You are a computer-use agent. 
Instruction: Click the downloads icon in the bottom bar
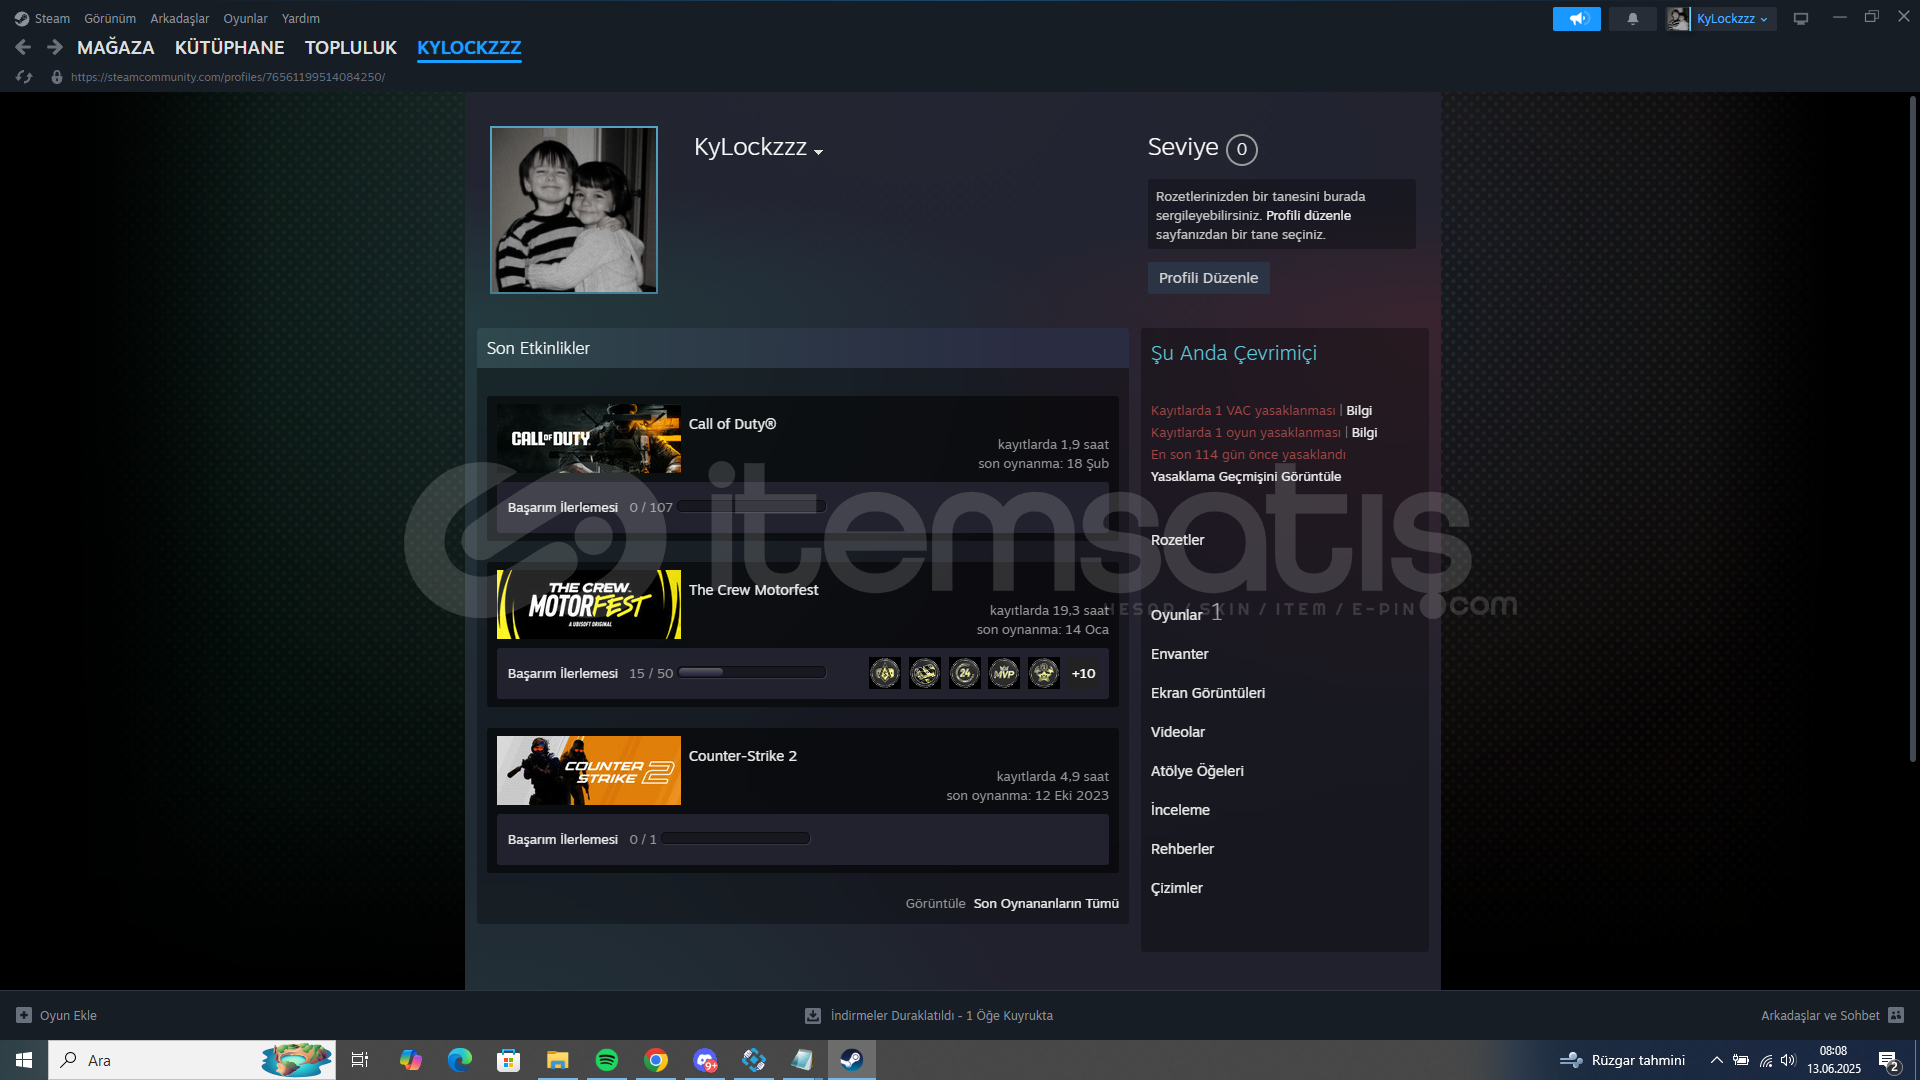pos(813,1015)
